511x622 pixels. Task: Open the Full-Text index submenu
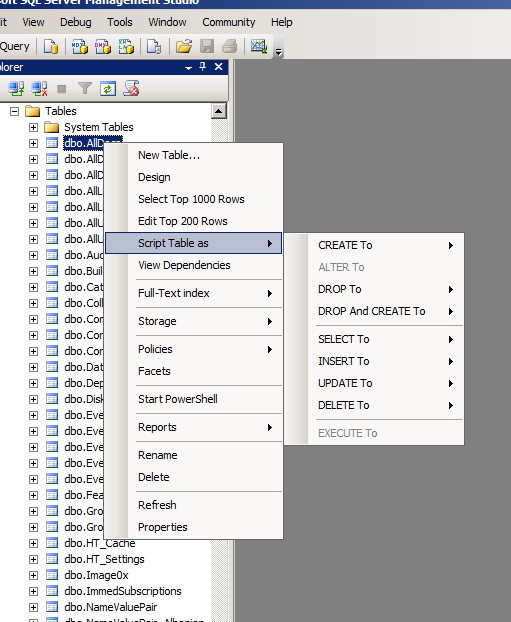pos(194,293)
